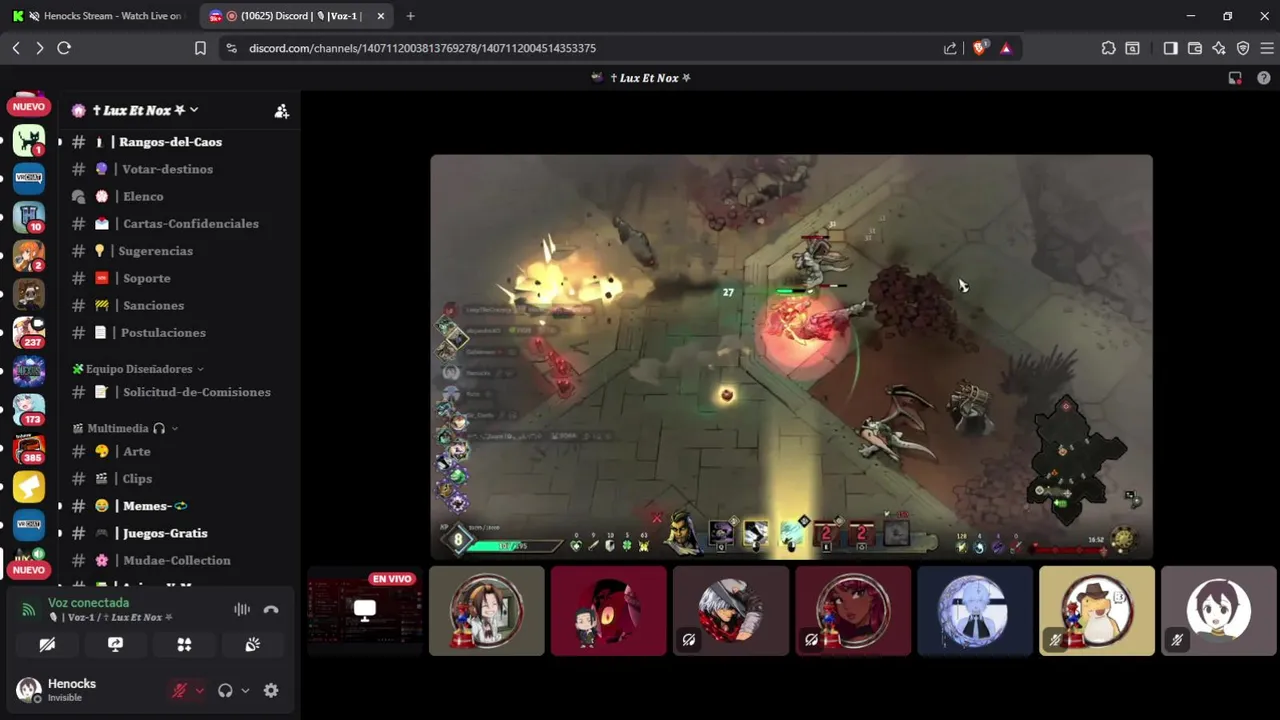Bookmark this page icon

200,48
